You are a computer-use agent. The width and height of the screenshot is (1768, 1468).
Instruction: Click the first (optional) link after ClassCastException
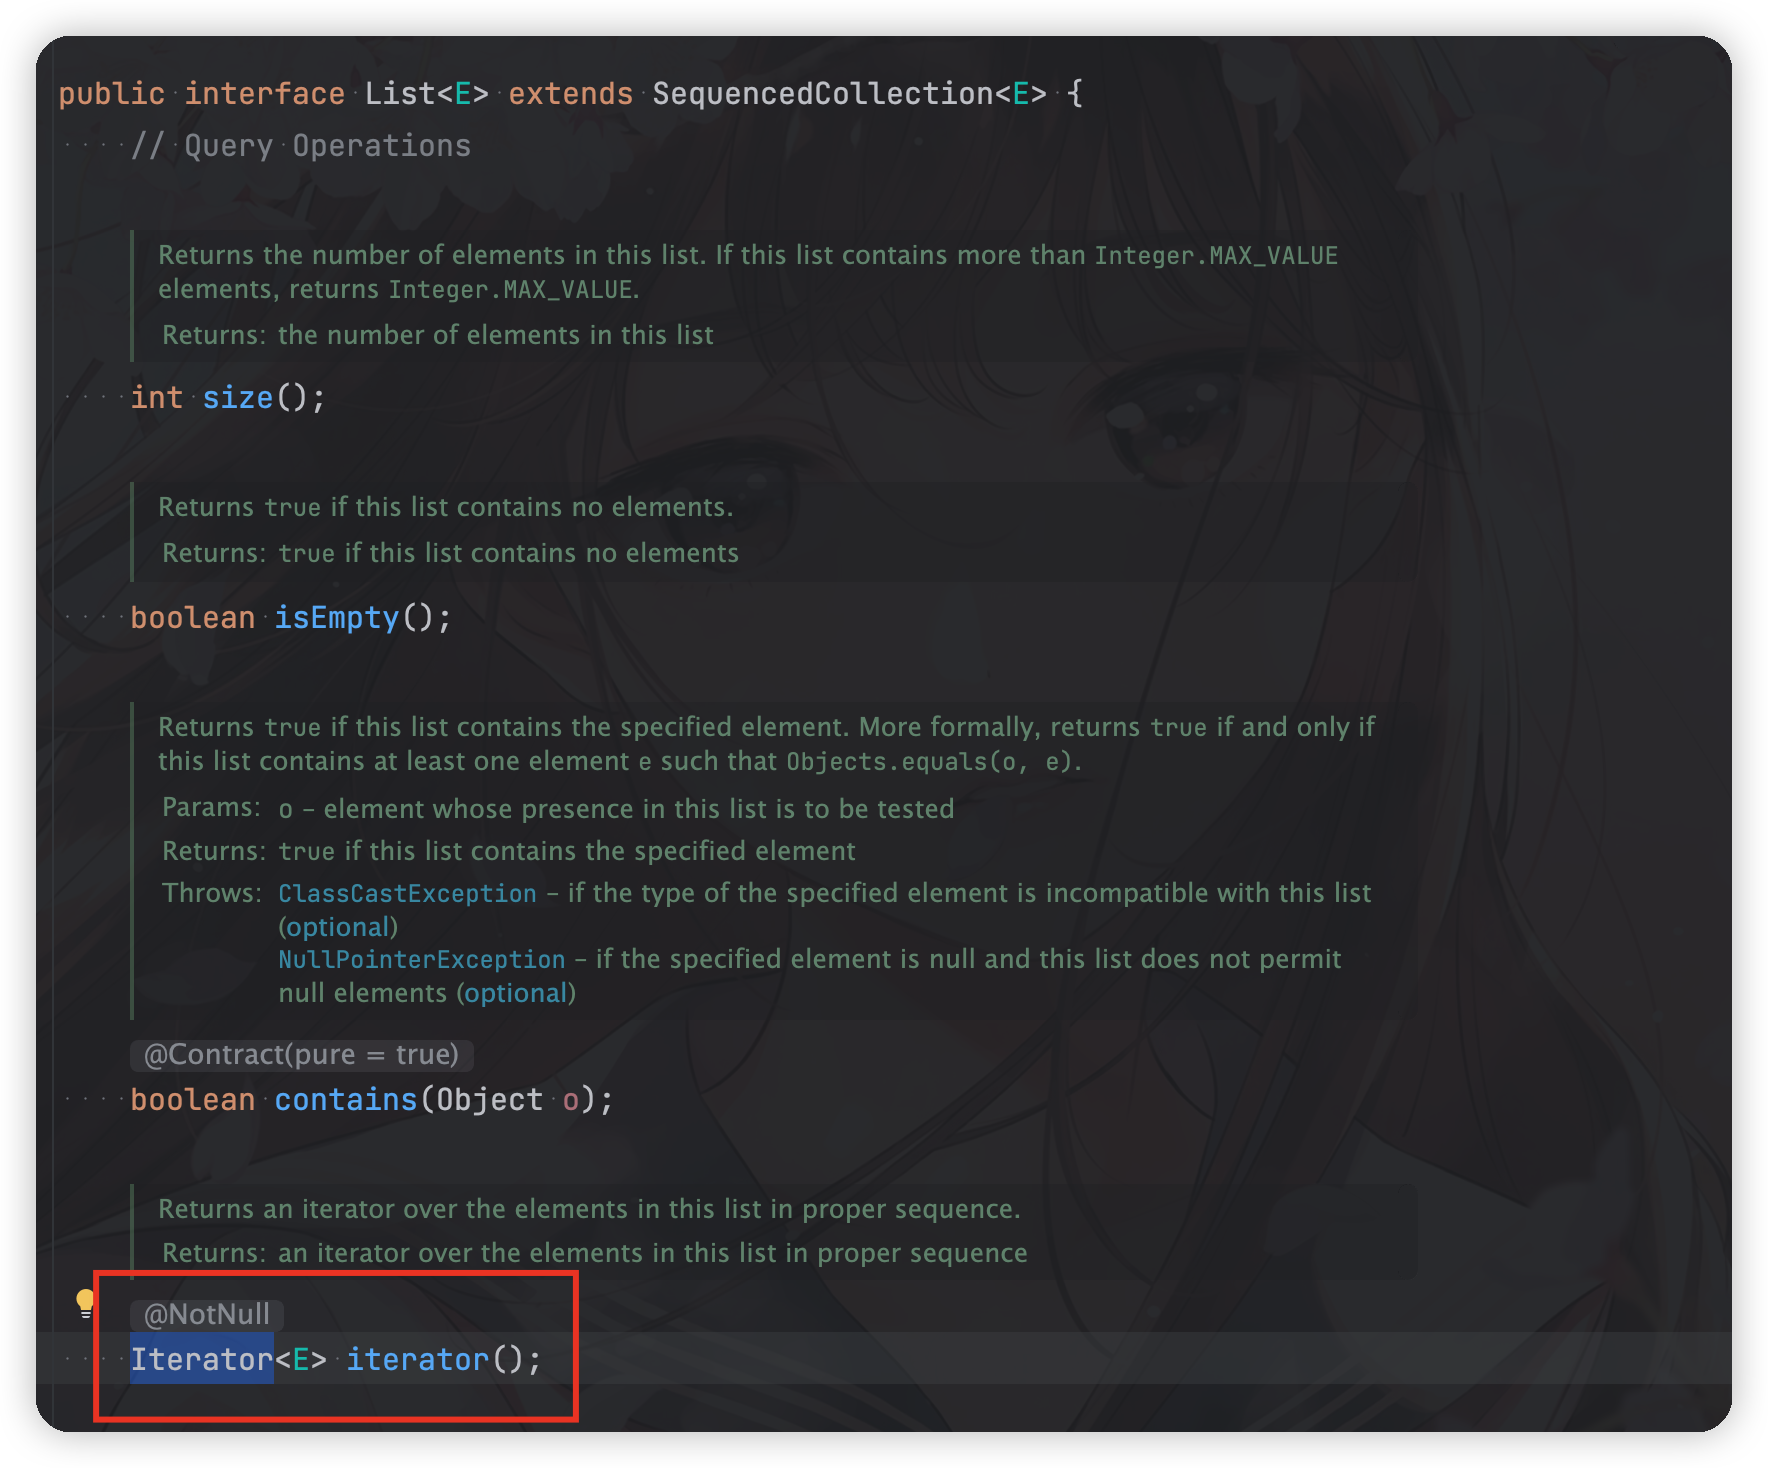click(x=338, y=927)
